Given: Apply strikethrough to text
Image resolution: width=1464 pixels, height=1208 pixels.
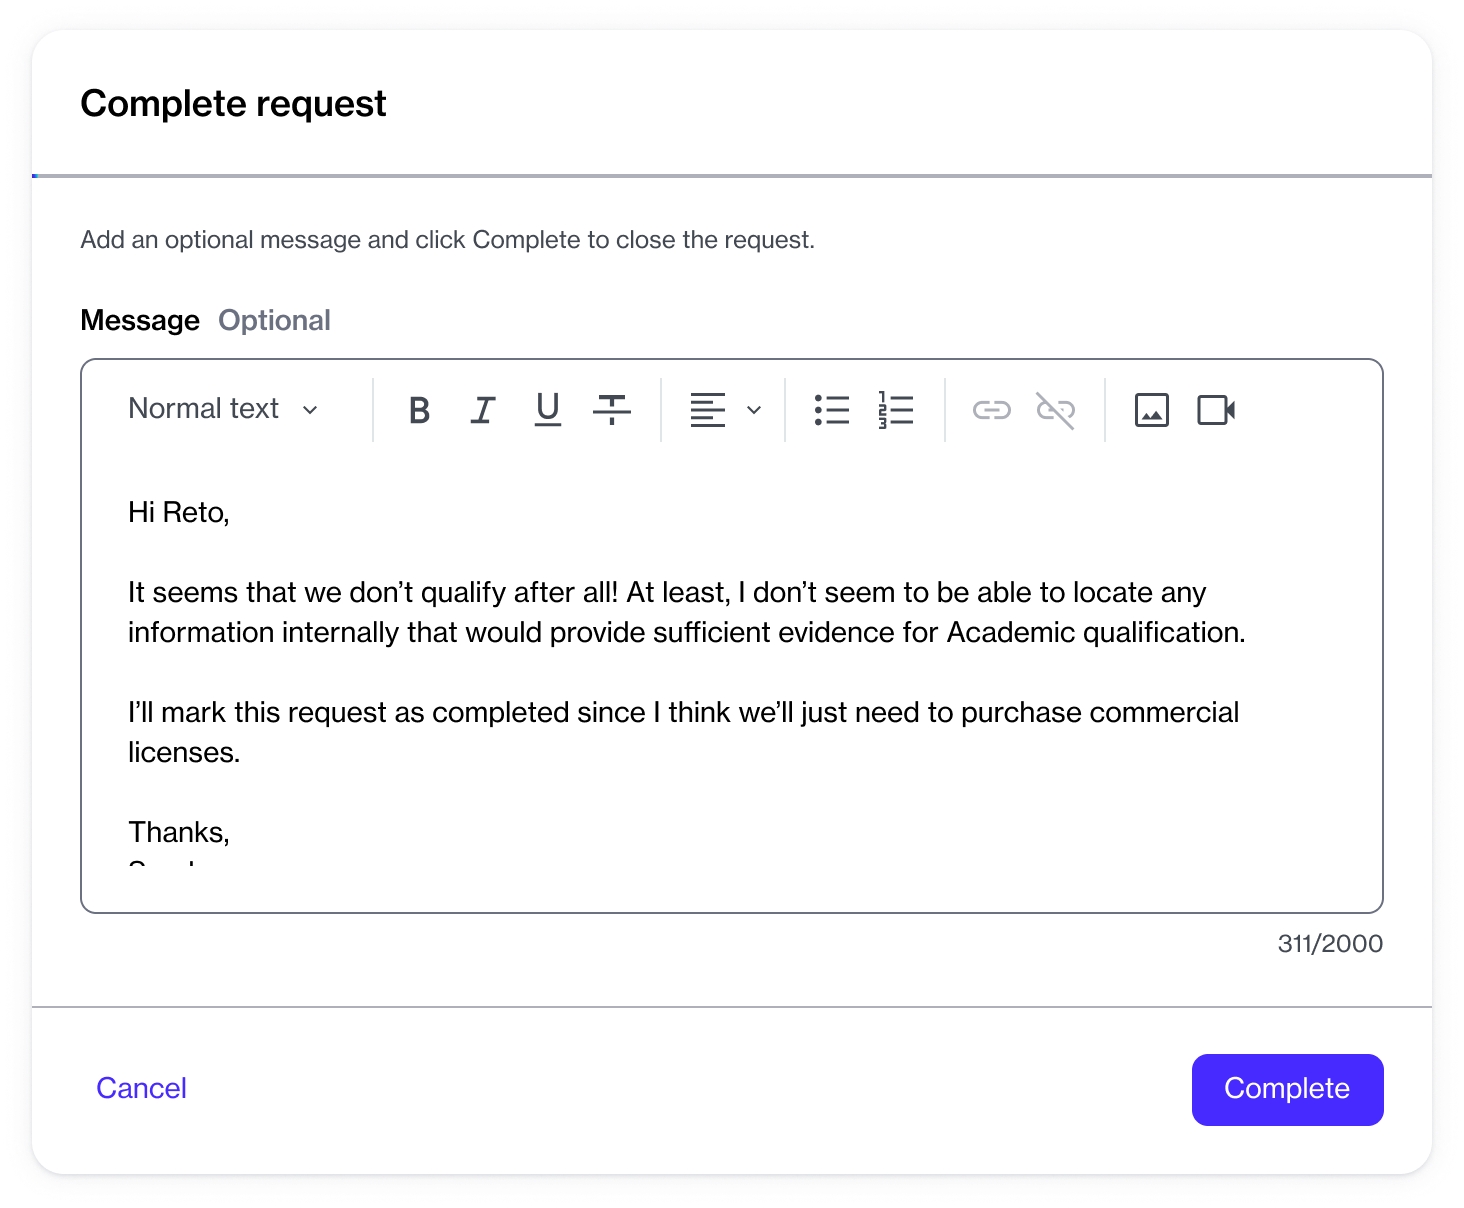Looking at the screenshot, I should [x=611, y=410].
